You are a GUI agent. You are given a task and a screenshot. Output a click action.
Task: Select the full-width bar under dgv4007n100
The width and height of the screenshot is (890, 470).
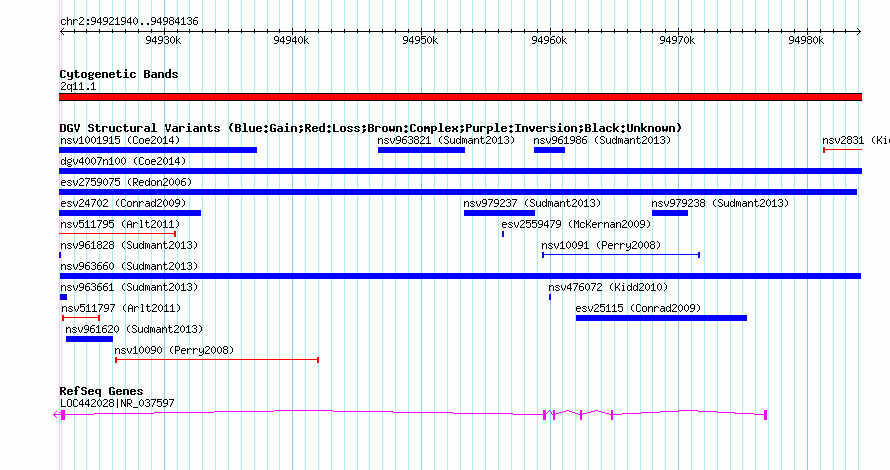tap(460, 171)
